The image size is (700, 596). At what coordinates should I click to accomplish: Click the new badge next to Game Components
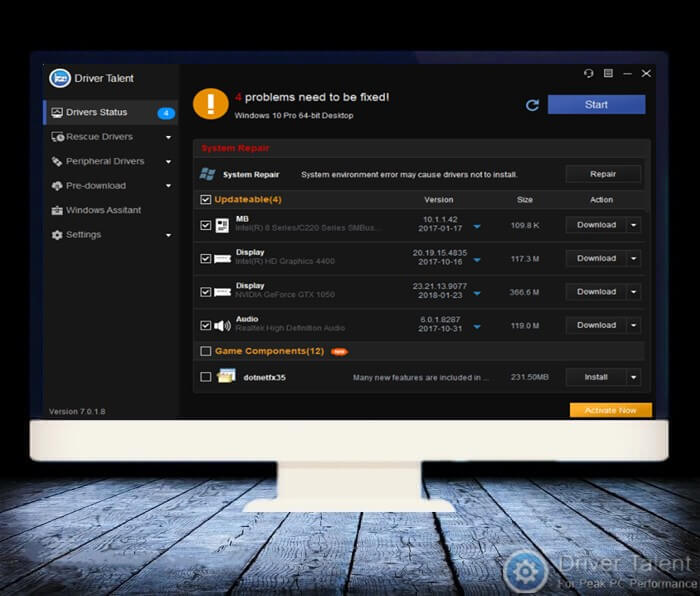click(x=339, y=352)
